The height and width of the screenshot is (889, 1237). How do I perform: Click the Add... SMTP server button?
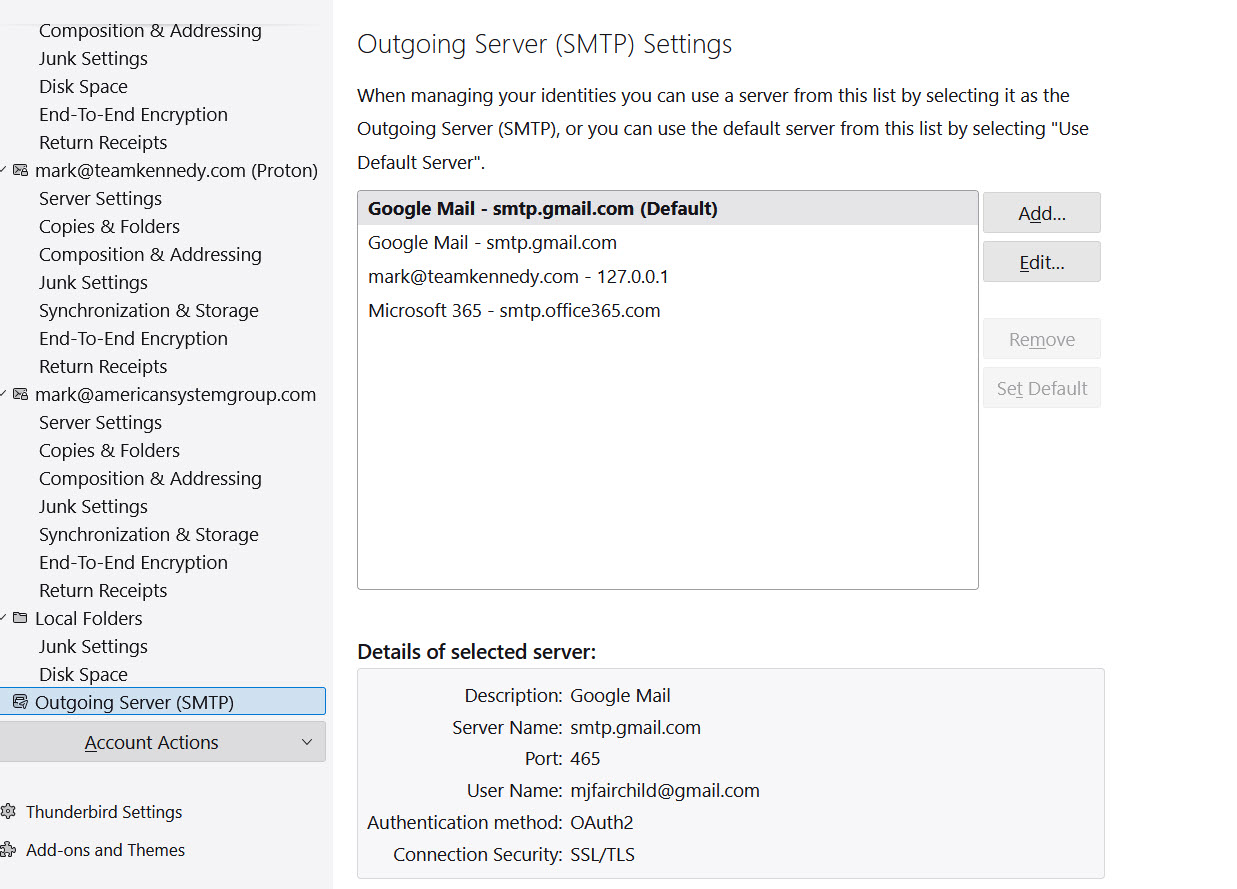click(x=1041, y=213)
